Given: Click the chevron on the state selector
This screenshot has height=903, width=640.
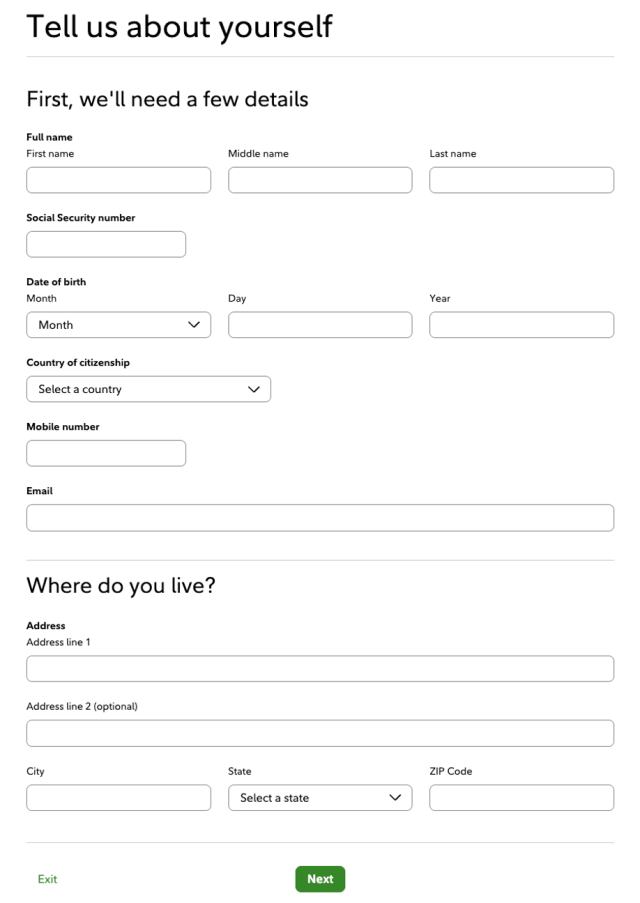Looking at the screenshot, I should click(393, 797).
